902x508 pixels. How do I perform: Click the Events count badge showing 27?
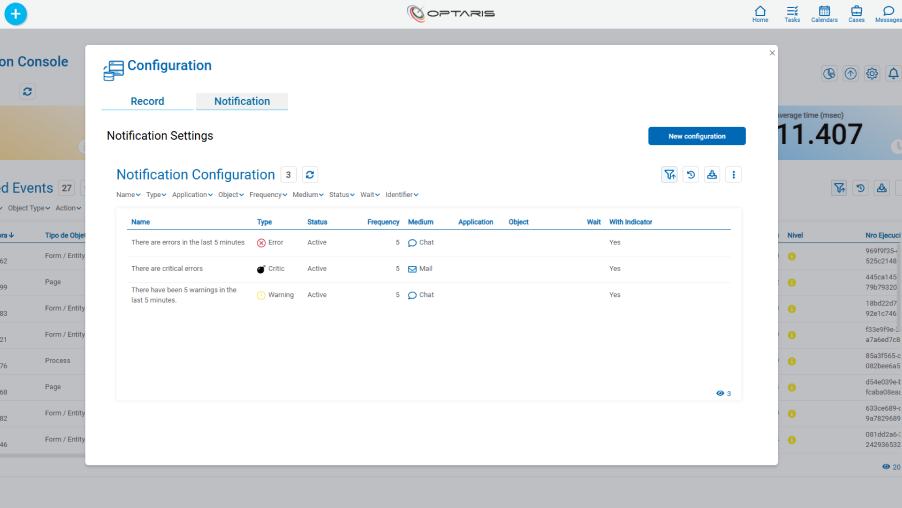point(67,188)
